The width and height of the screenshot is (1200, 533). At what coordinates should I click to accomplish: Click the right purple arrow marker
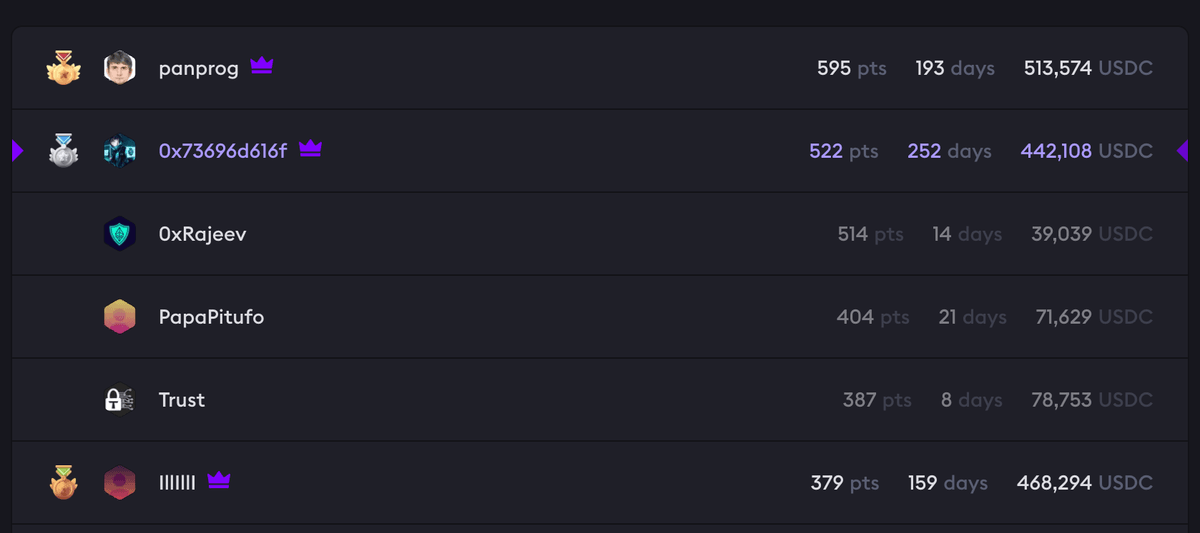coord(1182,151)
